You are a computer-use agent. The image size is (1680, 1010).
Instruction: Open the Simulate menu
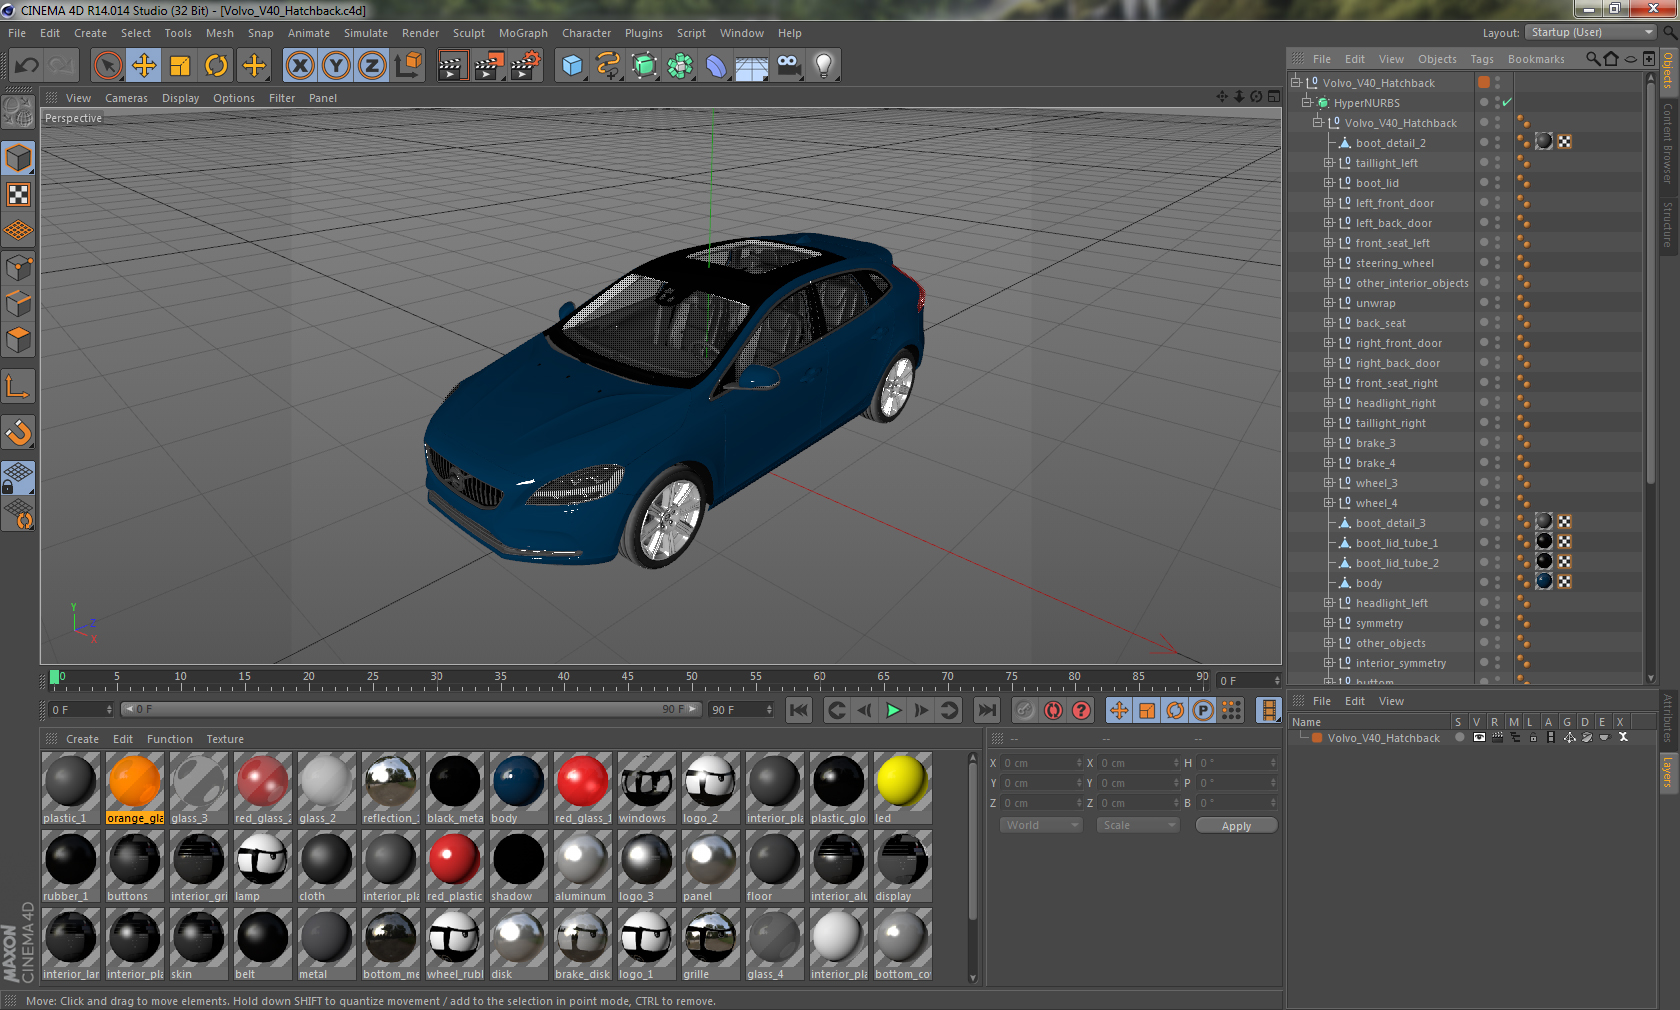366,33
